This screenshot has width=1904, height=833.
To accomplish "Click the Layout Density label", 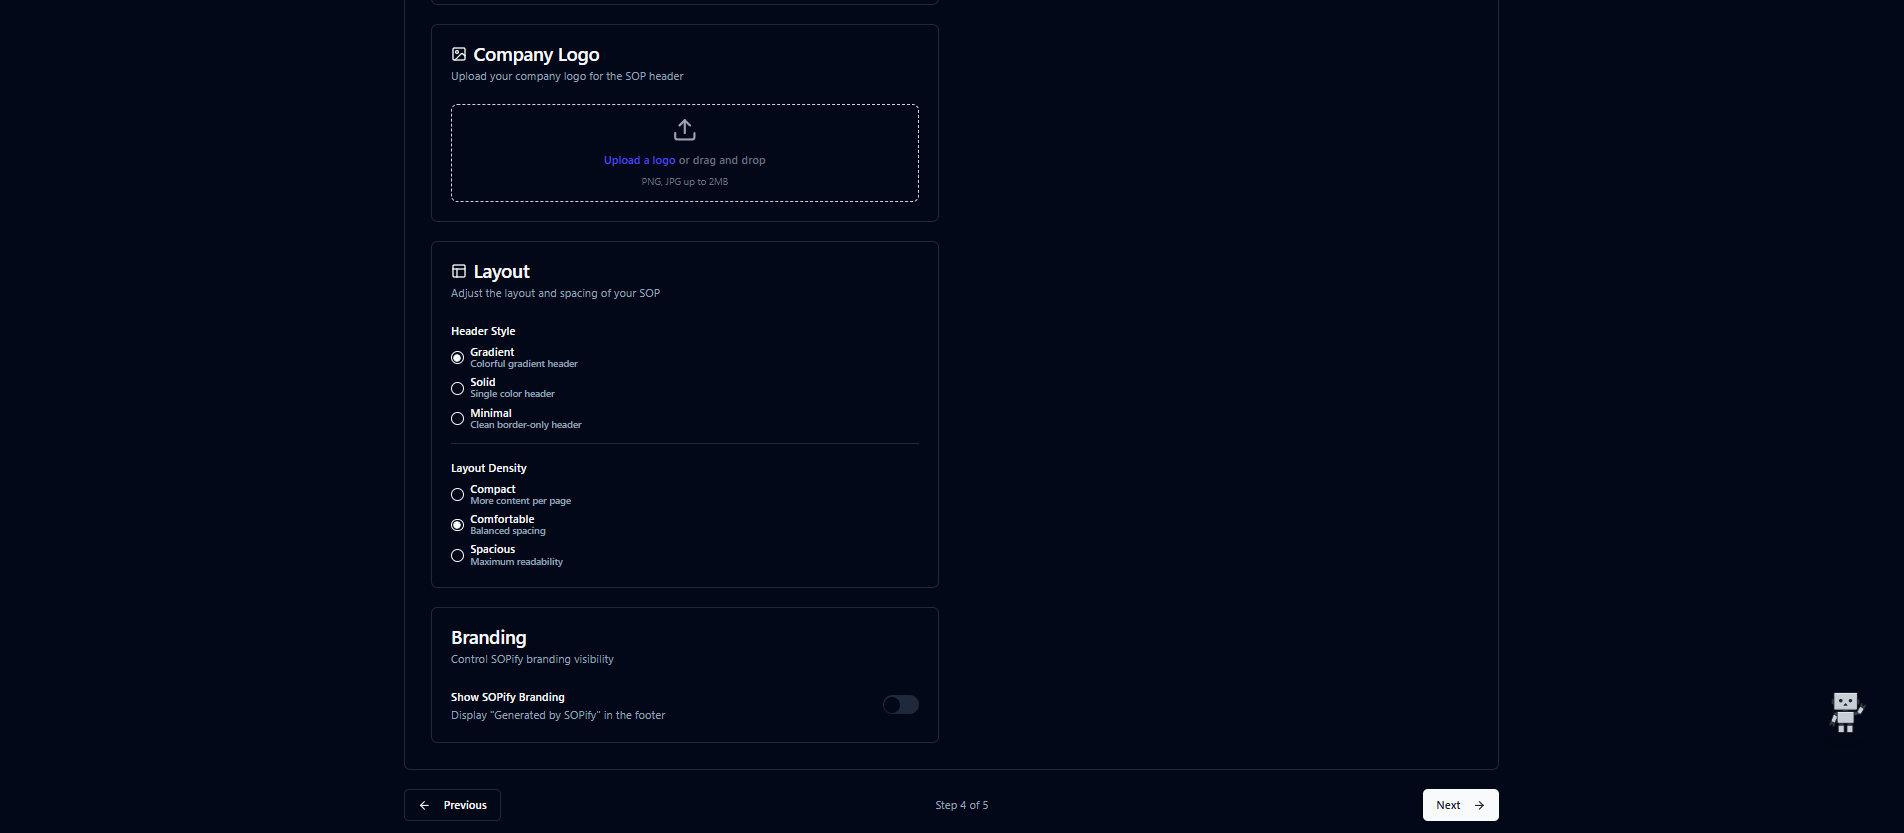I will click(x=489, y=468).
